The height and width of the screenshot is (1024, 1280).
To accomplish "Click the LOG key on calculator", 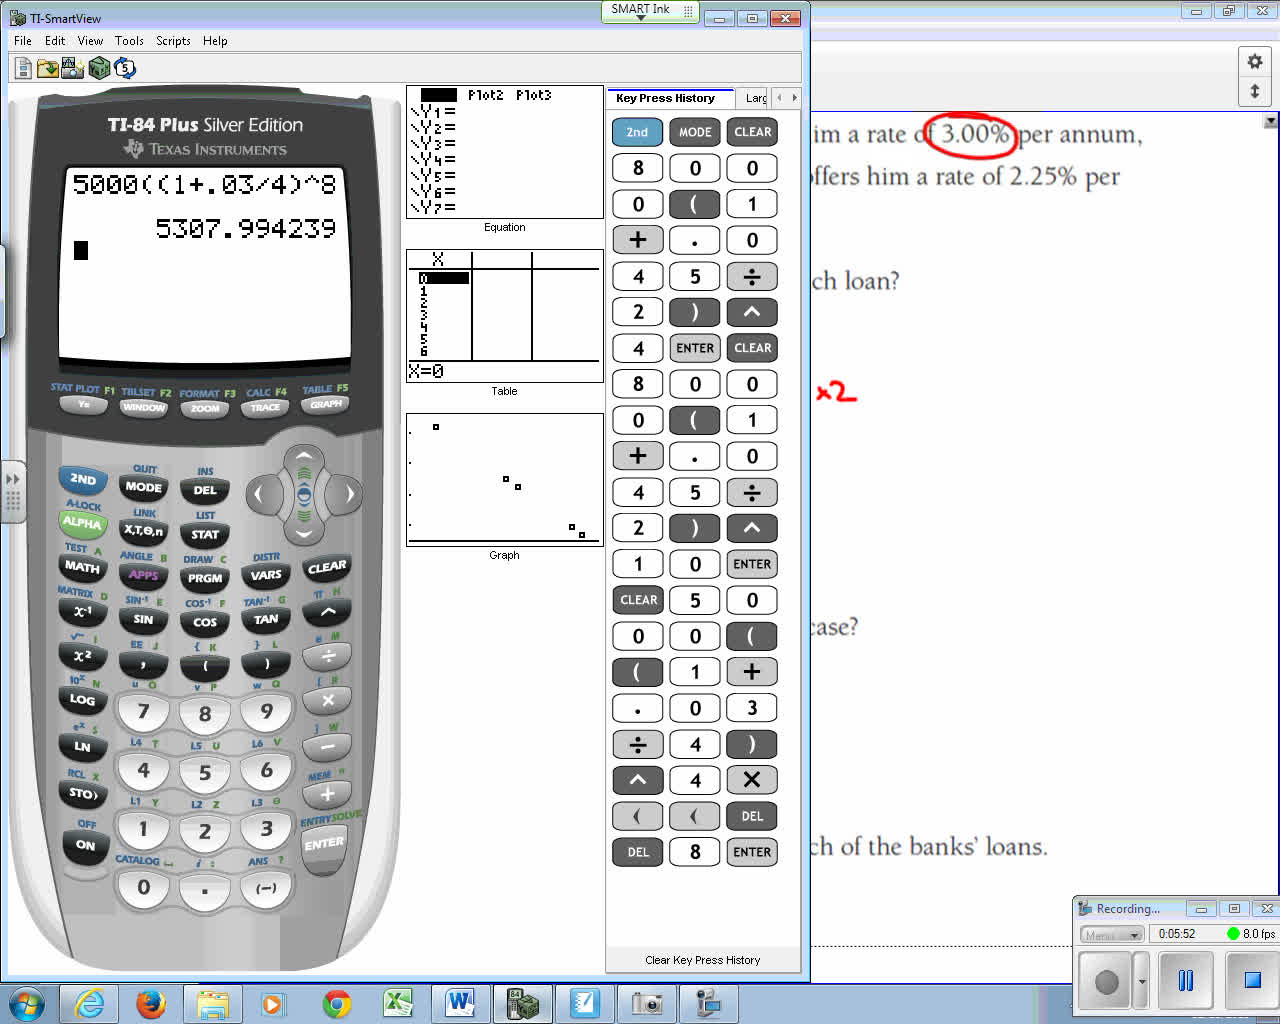I will [x=82, y=700].
